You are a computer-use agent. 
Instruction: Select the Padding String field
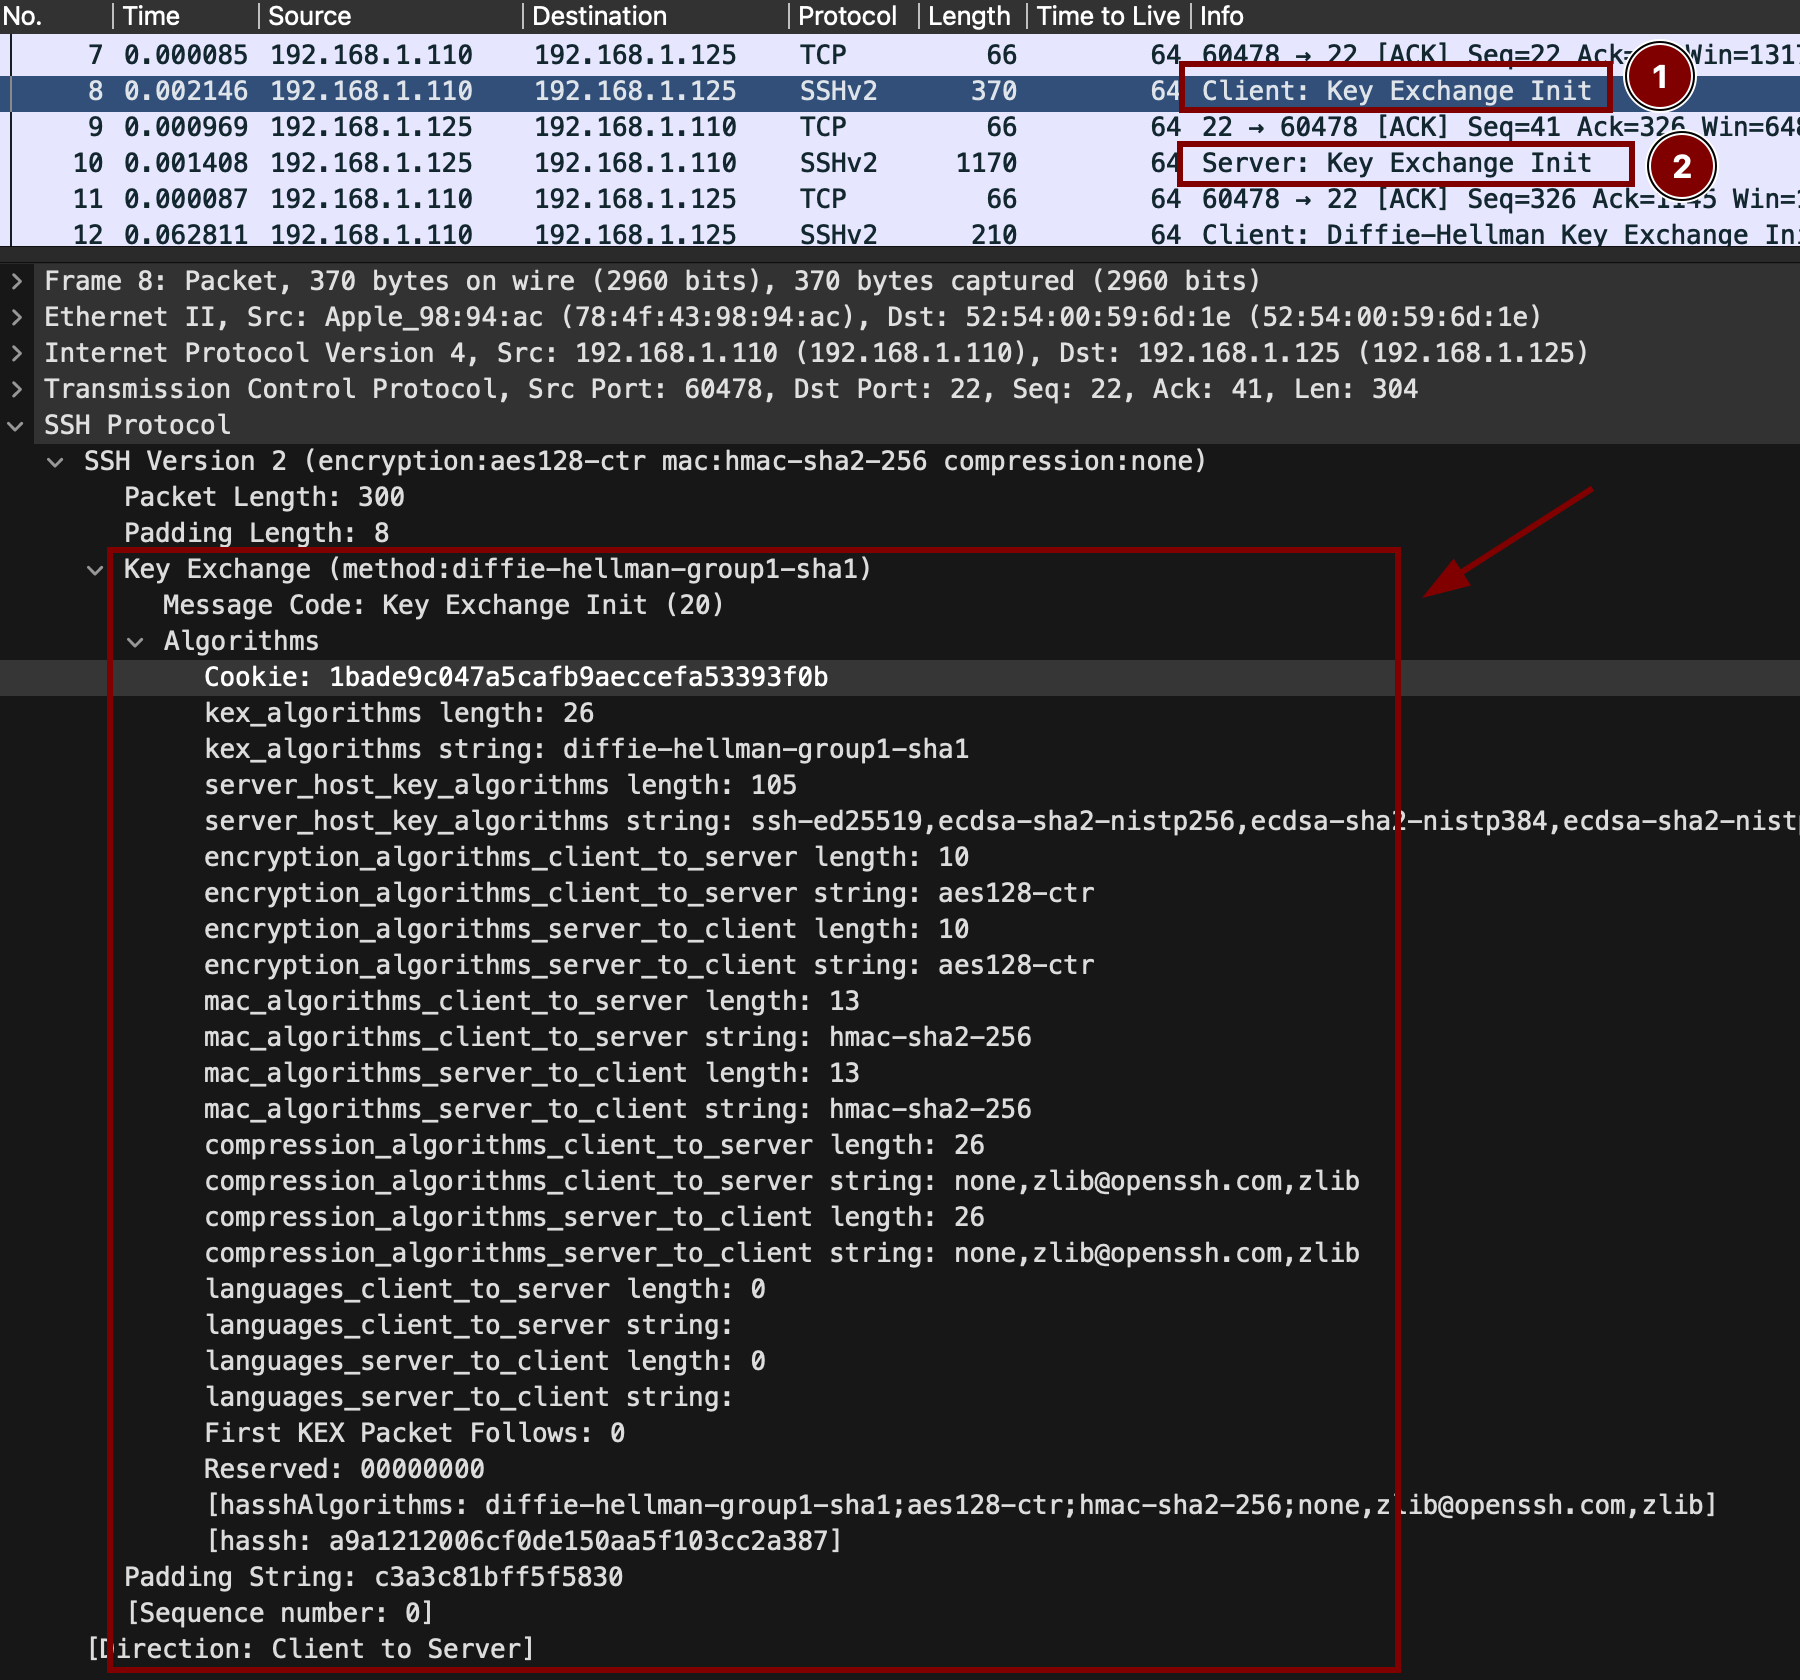[x=373, y=1577]
